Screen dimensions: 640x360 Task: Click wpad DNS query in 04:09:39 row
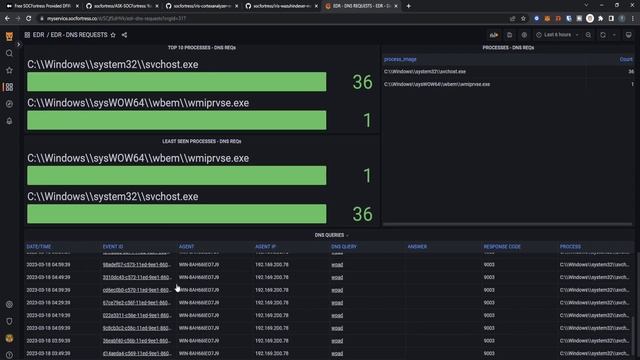(337, 328)
